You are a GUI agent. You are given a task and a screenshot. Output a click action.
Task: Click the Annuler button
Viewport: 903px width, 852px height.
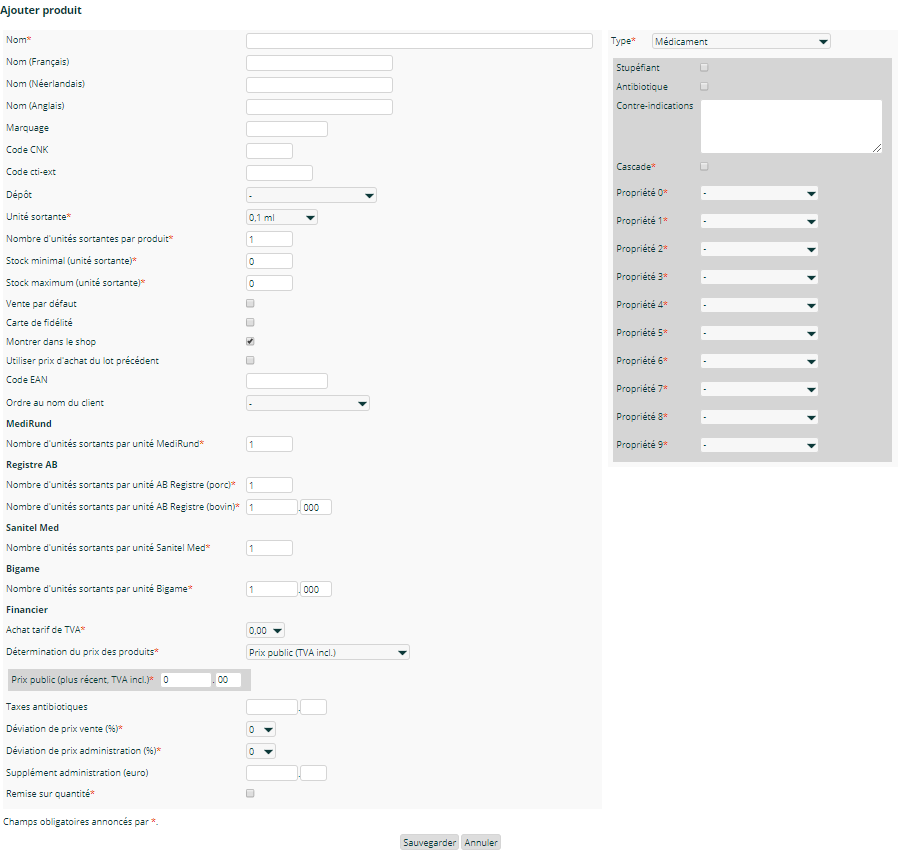[481, 842]
